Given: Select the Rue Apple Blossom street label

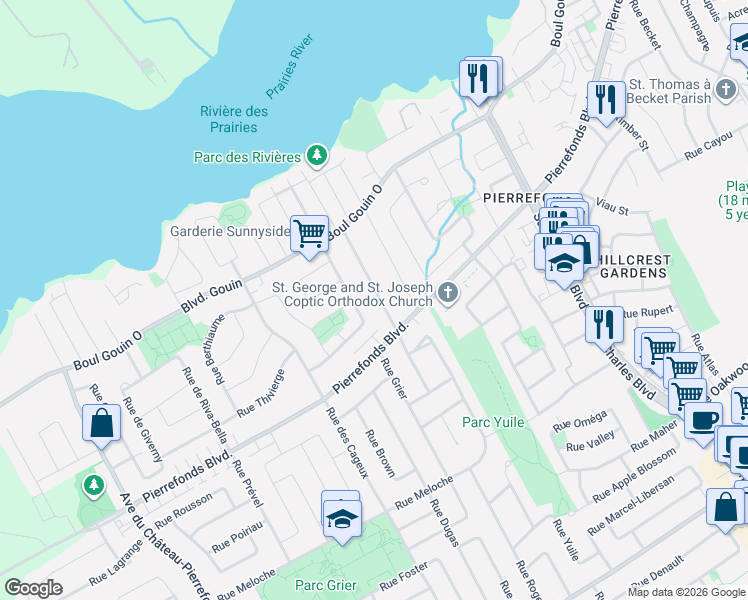Looking at the screenshot, I should [634, 475].
